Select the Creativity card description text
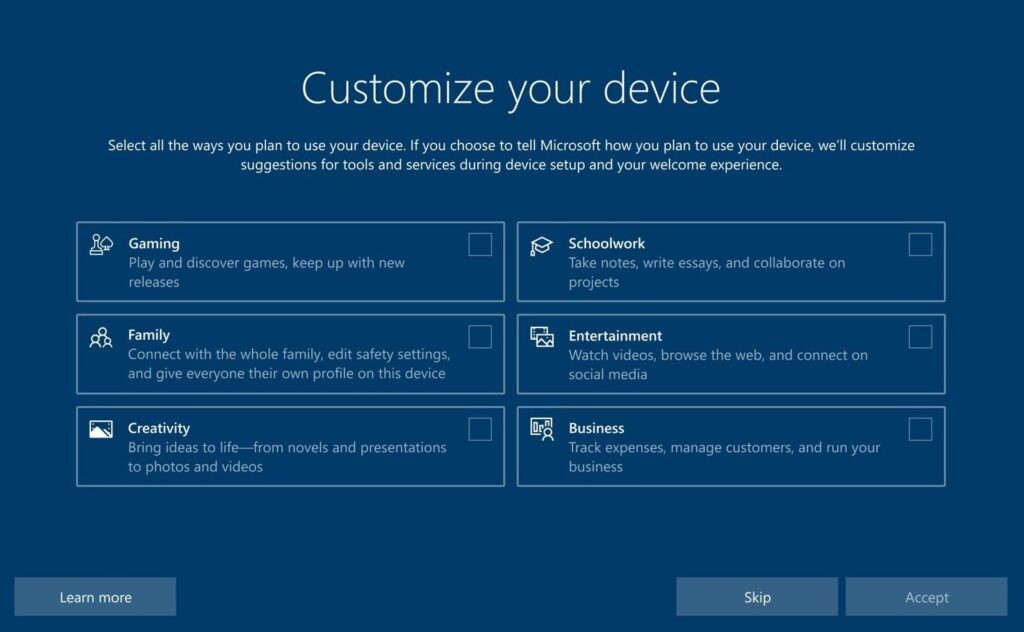Screen dimensions: 1024x632 coord(287,457)
